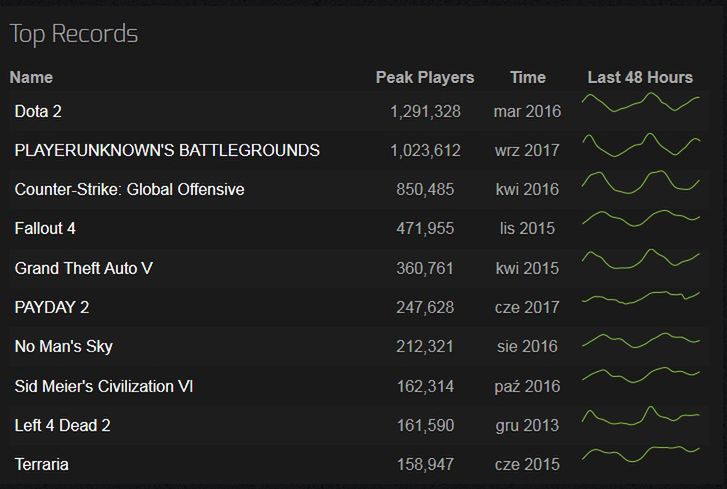Click the Fallout 4 sparkline graph
Screen dimensions: 727x489
(641, 218)
